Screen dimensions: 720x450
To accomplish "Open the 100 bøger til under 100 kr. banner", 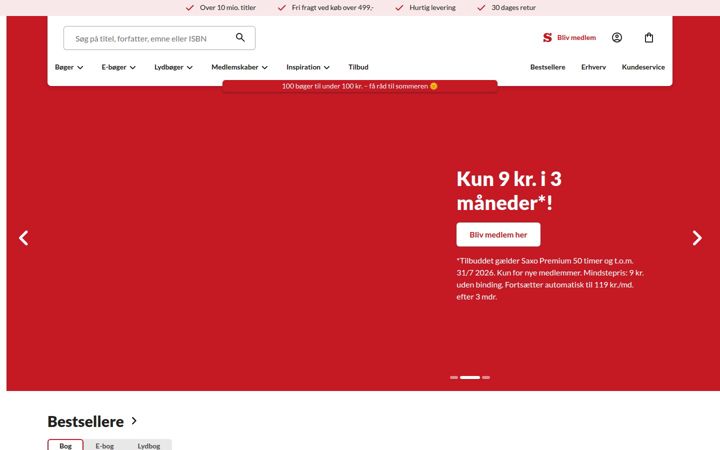I will click(x=360, y=86).
